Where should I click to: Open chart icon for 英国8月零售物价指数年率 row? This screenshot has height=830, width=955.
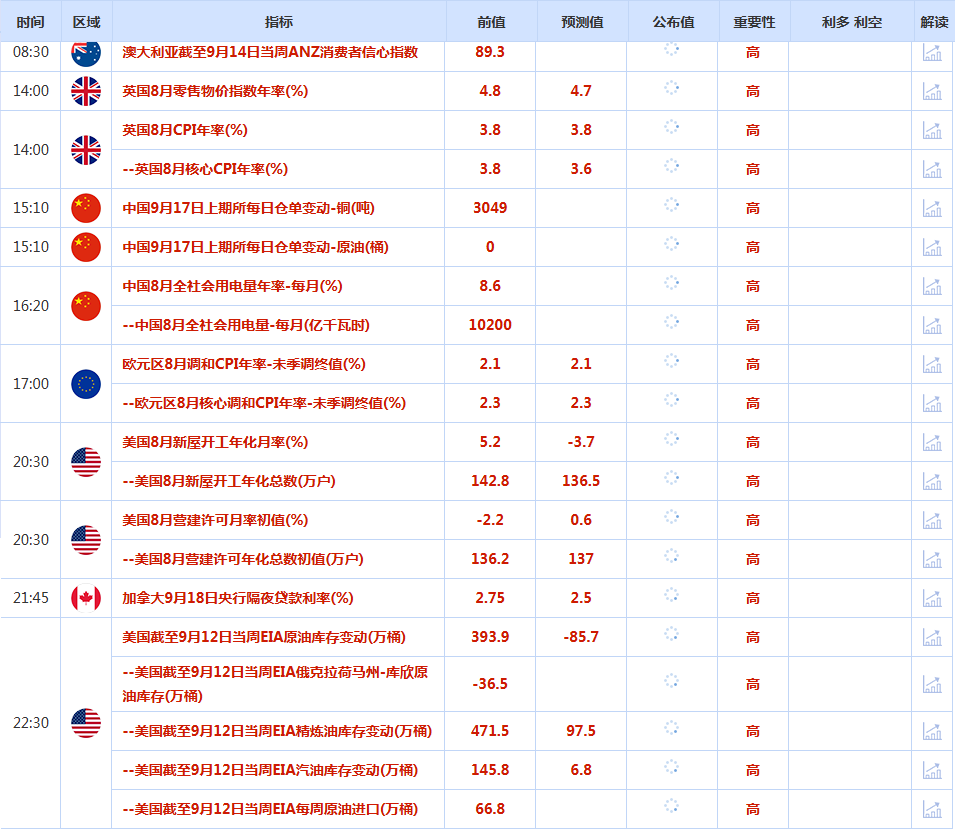point(932,92)
